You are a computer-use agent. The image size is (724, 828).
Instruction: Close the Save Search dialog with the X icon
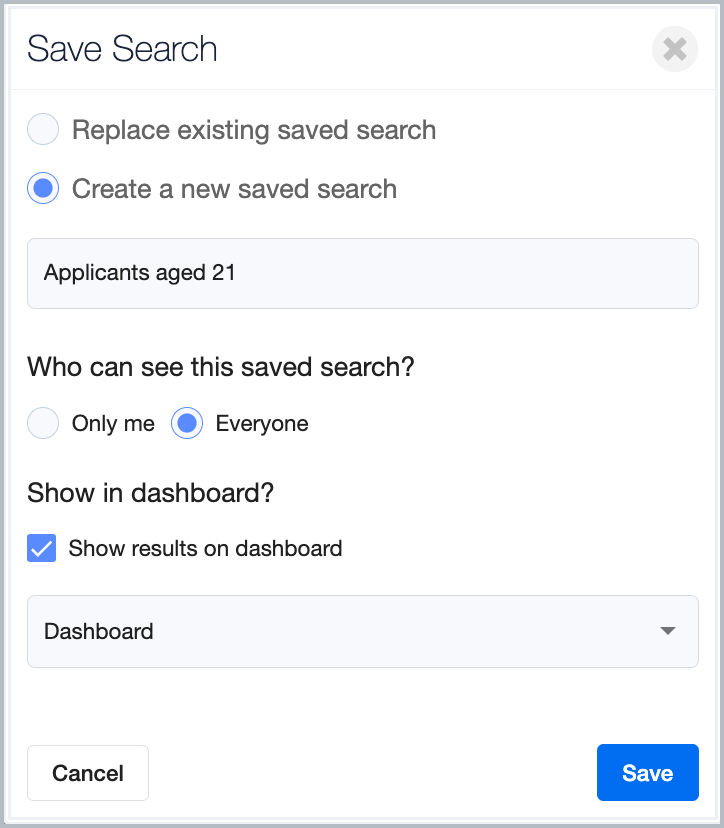[674, 49]
